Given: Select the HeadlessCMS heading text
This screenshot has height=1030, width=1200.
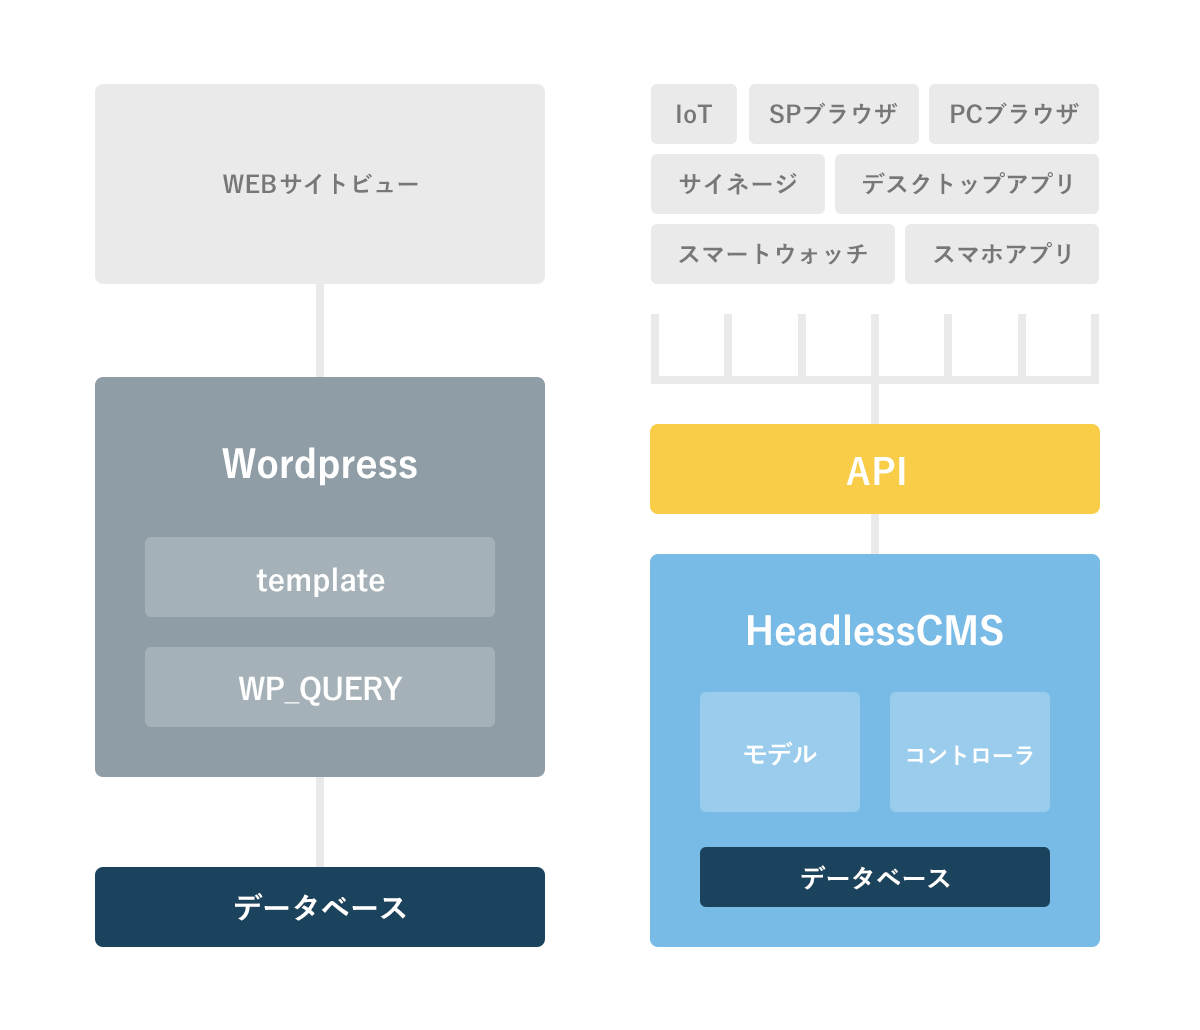Looking at the screenshot, I should click(875, 631).
